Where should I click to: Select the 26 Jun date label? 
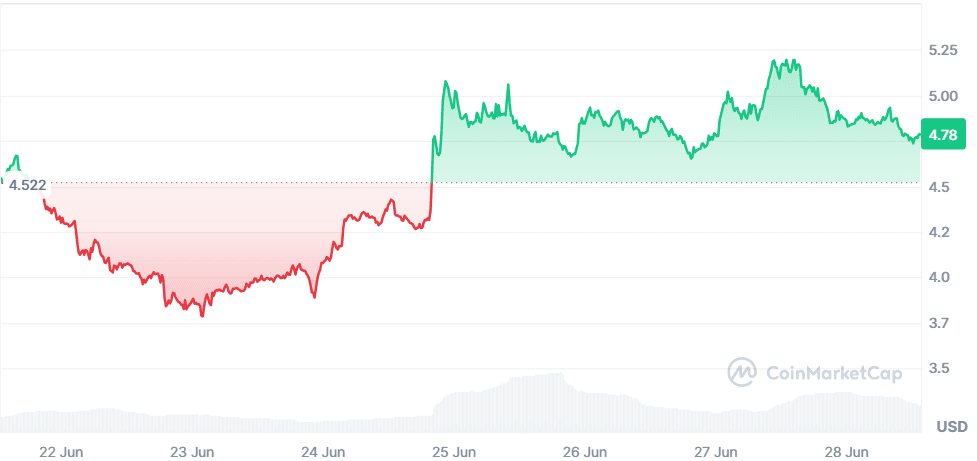click(x=584, y=450)
